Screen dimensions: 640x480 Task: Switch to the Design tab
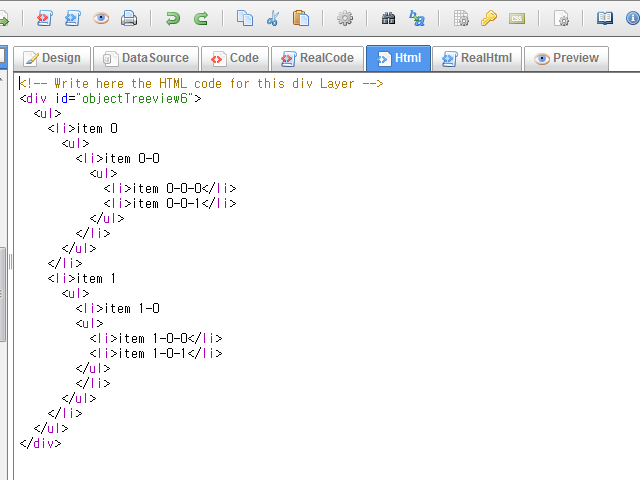pos(51,59)
